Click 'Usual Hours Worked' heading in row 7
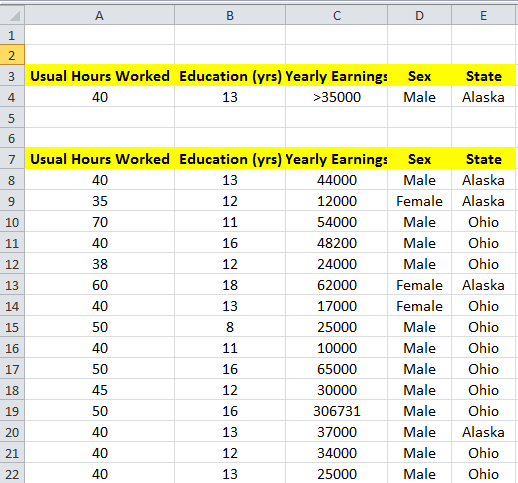Viewport: 518px width, 483px height. click(100, 159)
